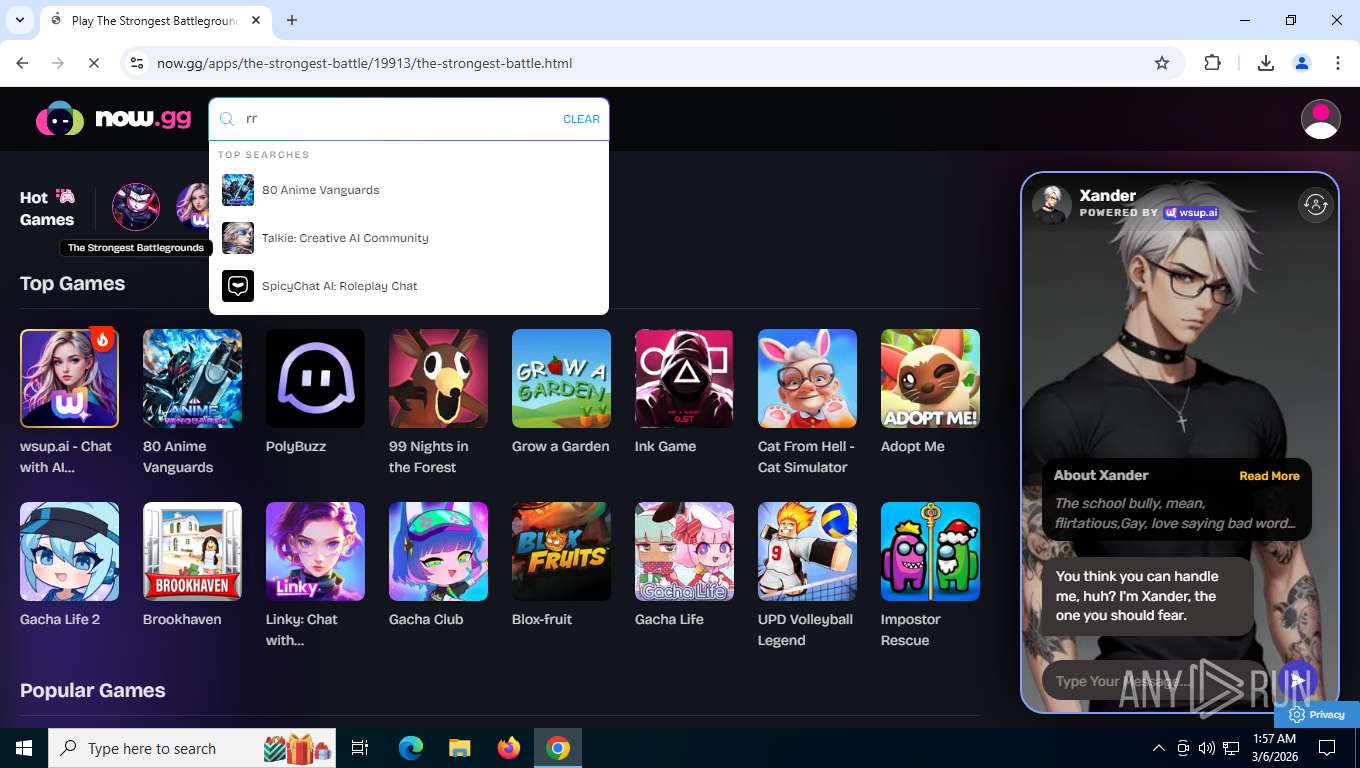1360x768 pixels.
Task: Open the Gacha Life game icon
Action: (x=684, y=551)
